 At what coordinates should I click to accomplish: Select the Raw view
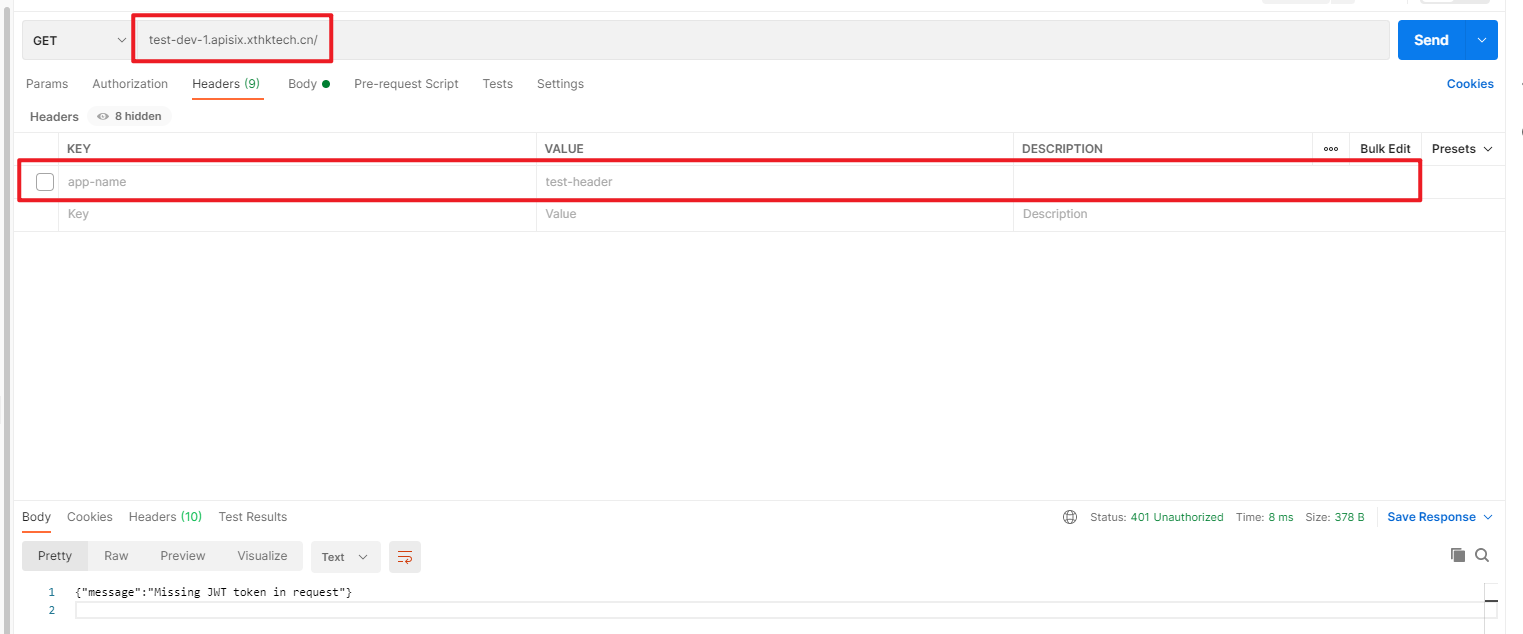(x=116, y=556)
